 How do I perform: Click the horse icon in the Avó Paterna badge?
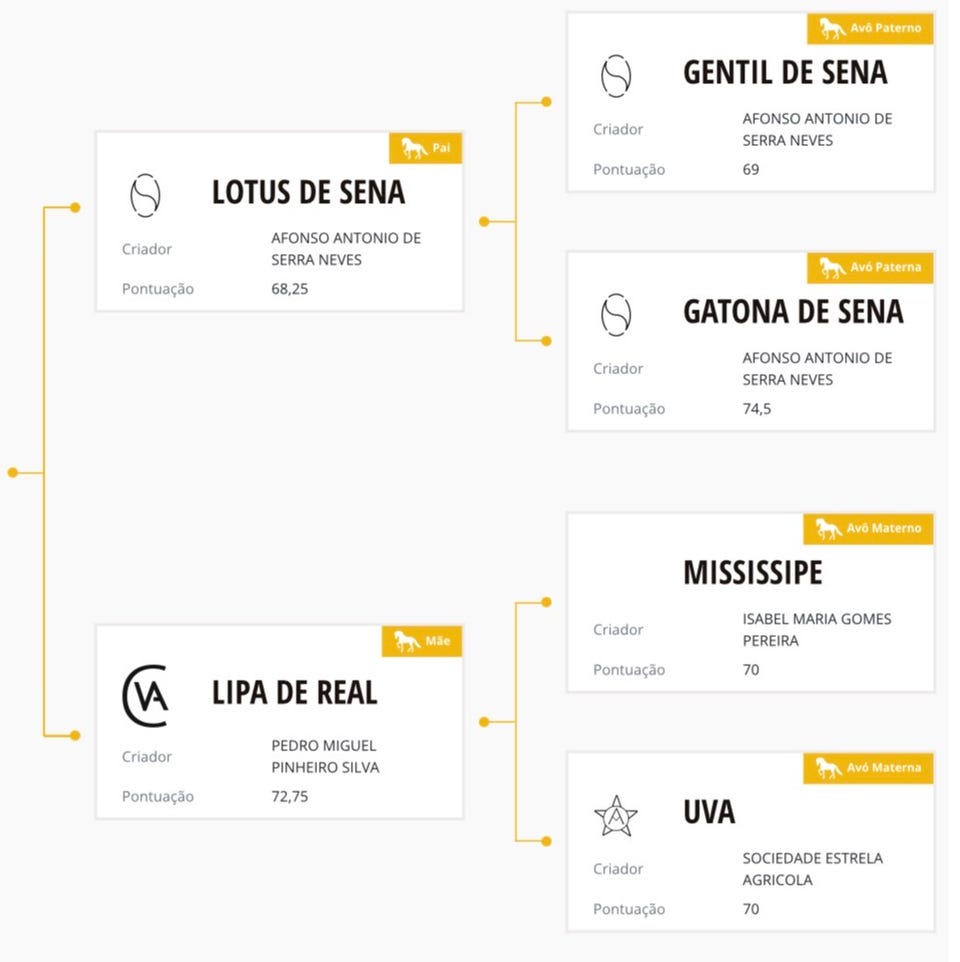832,268
